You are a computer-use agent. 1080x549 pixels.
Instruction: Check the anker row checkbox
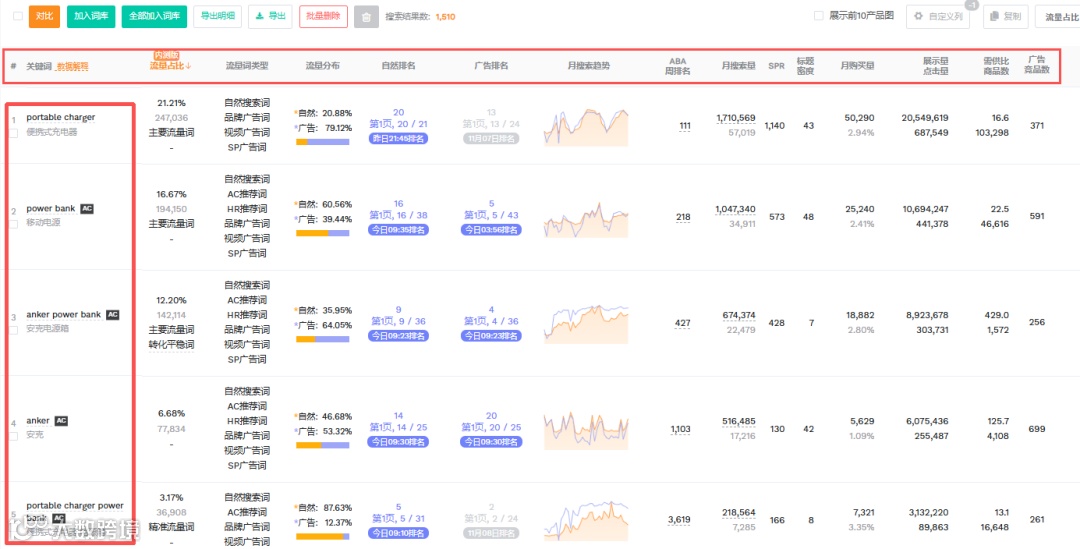click(14, 435)
